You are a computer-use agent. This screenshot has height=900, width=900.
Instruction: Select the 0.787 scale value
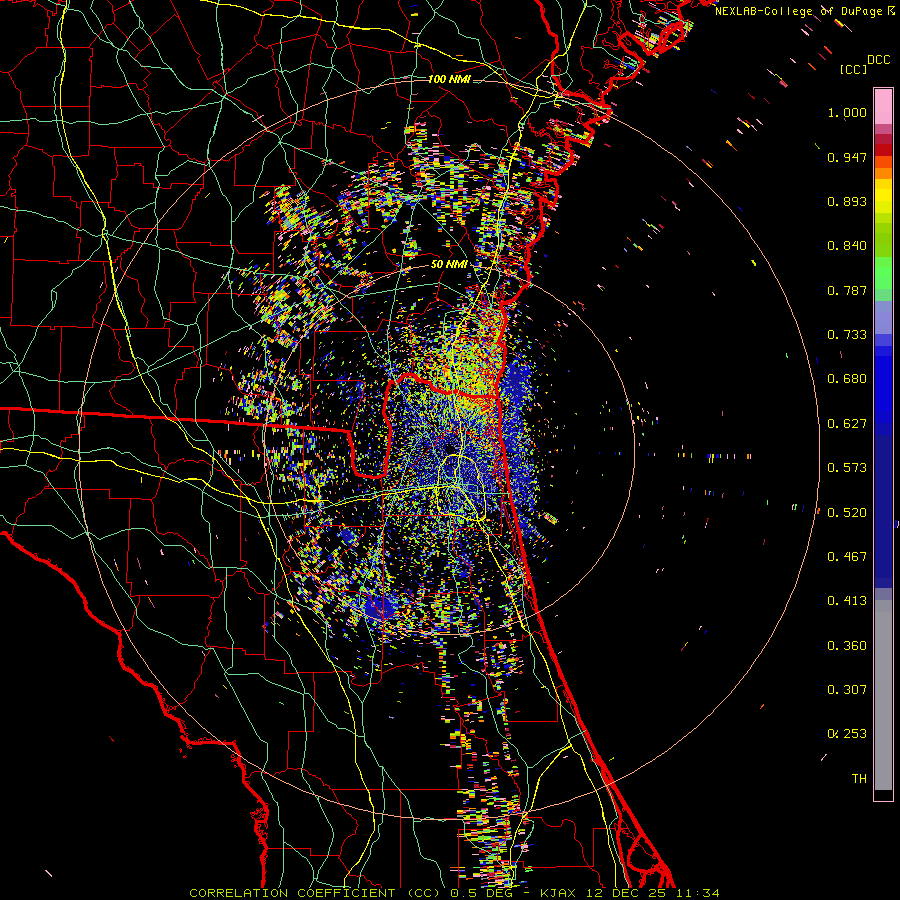coord(847,290)
